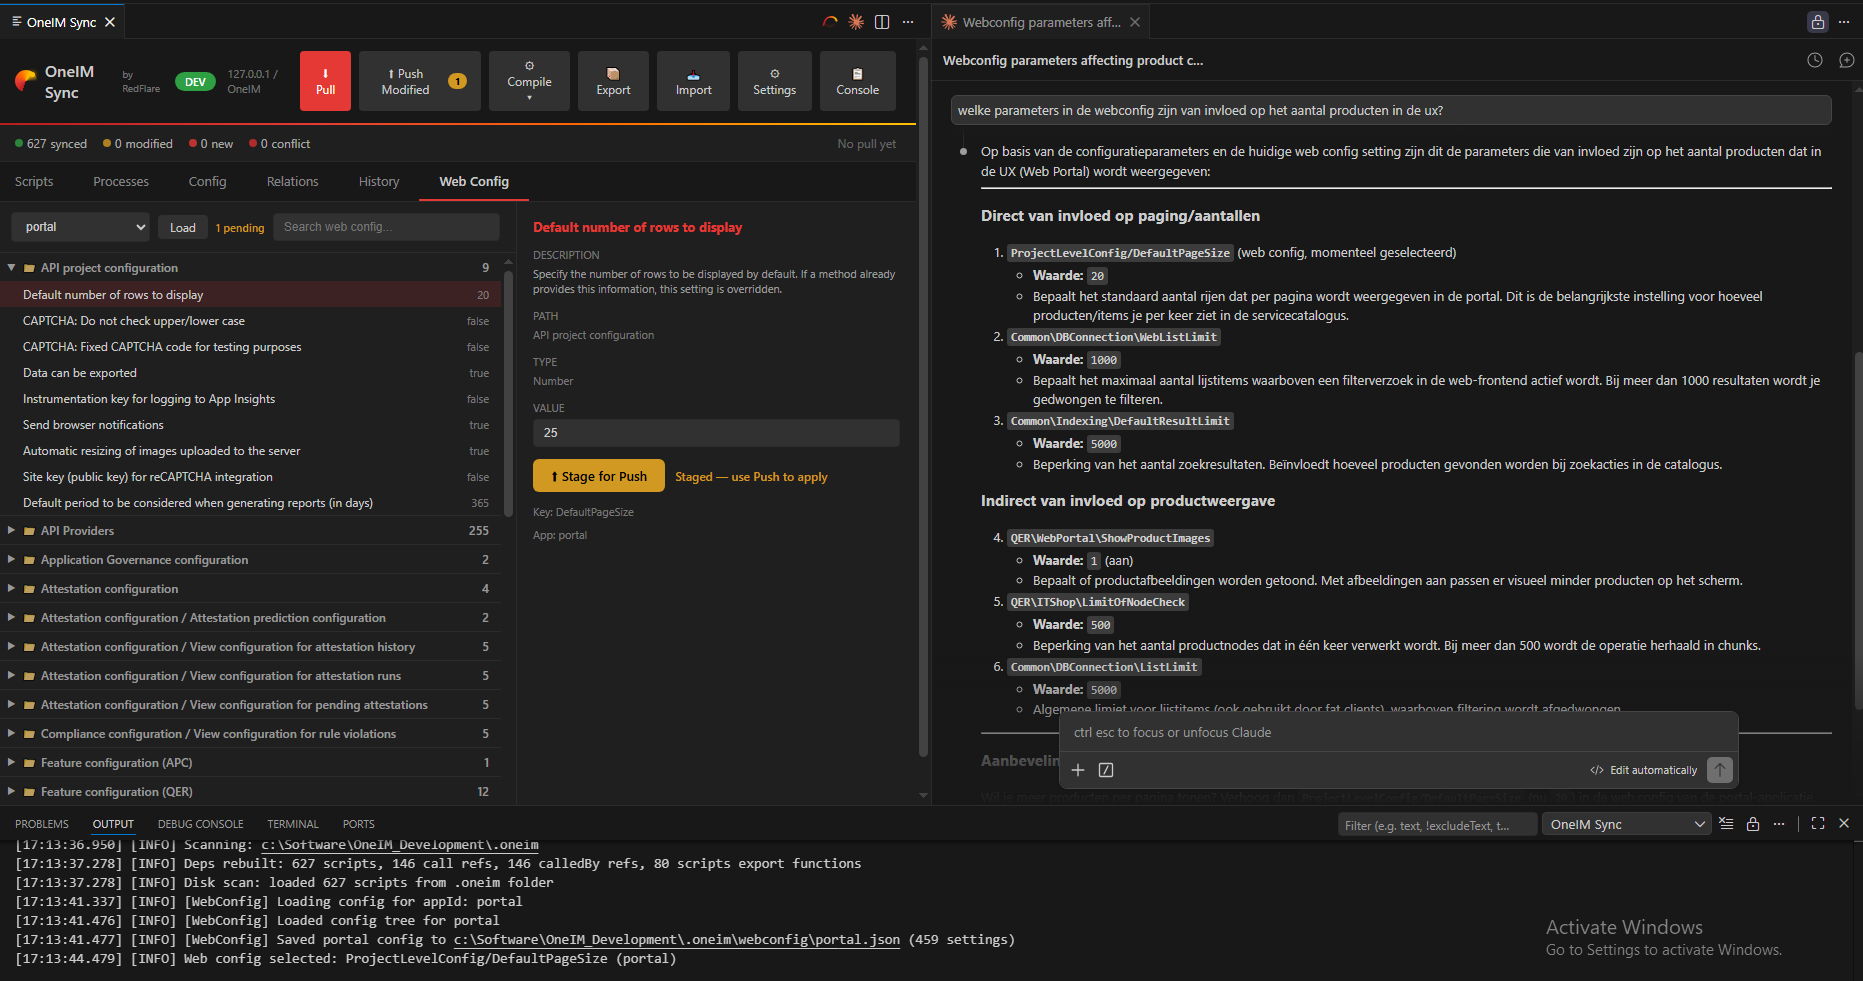Switch to the Config tab

point(207,182)
